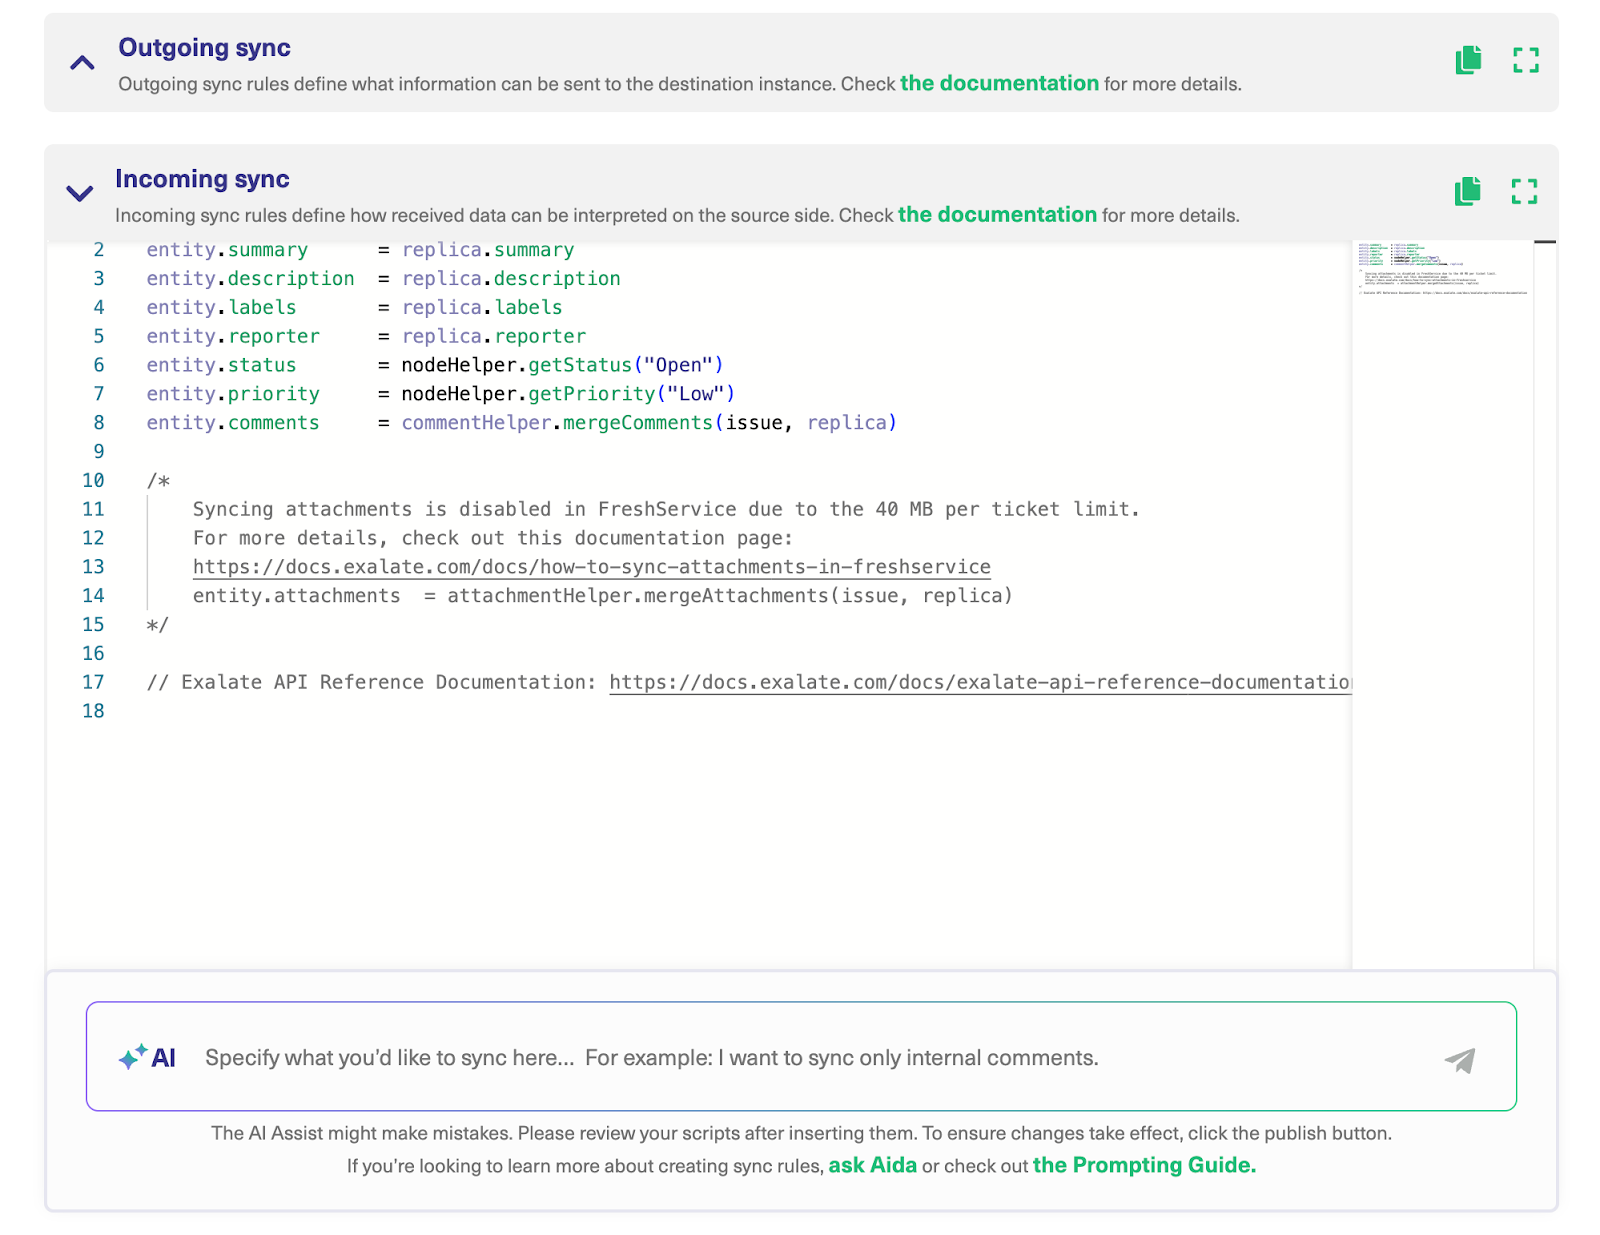Image resolution: width=1600 pixels, height=1235 pixels.
Task: Collapse the Incoming sync section chevron
Action: [x=80, y=193]
